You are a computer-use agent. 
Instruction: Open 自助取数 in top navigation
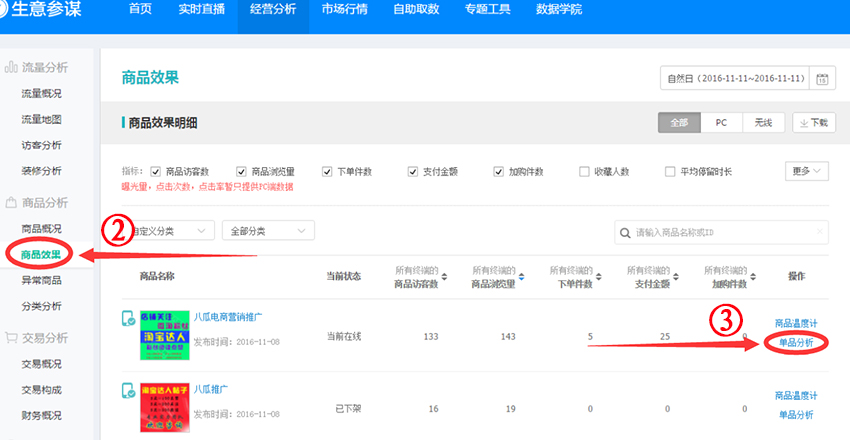click(x=416, y=10)
